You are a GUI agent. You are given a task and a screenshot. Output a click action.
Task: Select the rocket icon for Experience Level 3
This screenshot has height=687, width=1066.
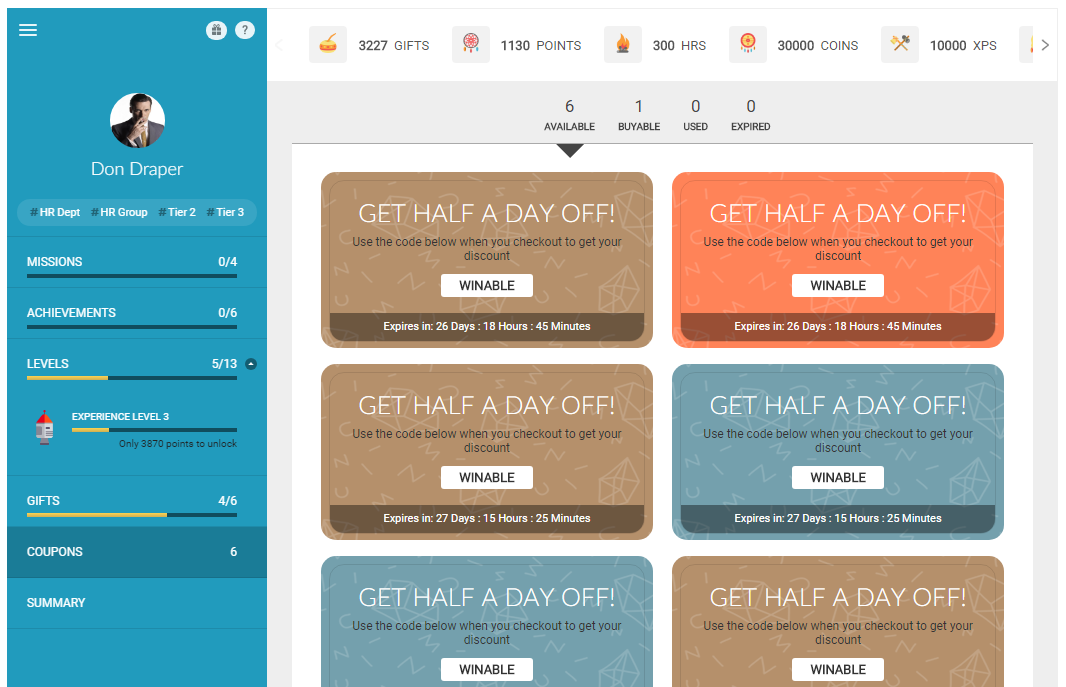[x=43, y=425]
